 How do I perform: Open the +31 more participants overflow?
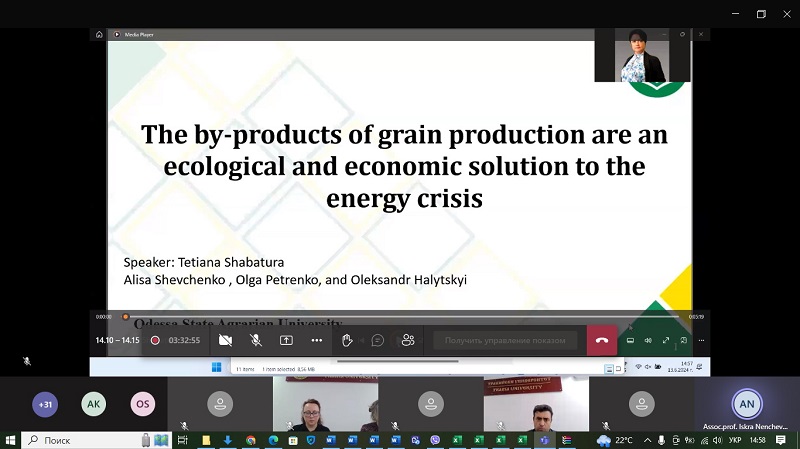click(x=44, y=404)
